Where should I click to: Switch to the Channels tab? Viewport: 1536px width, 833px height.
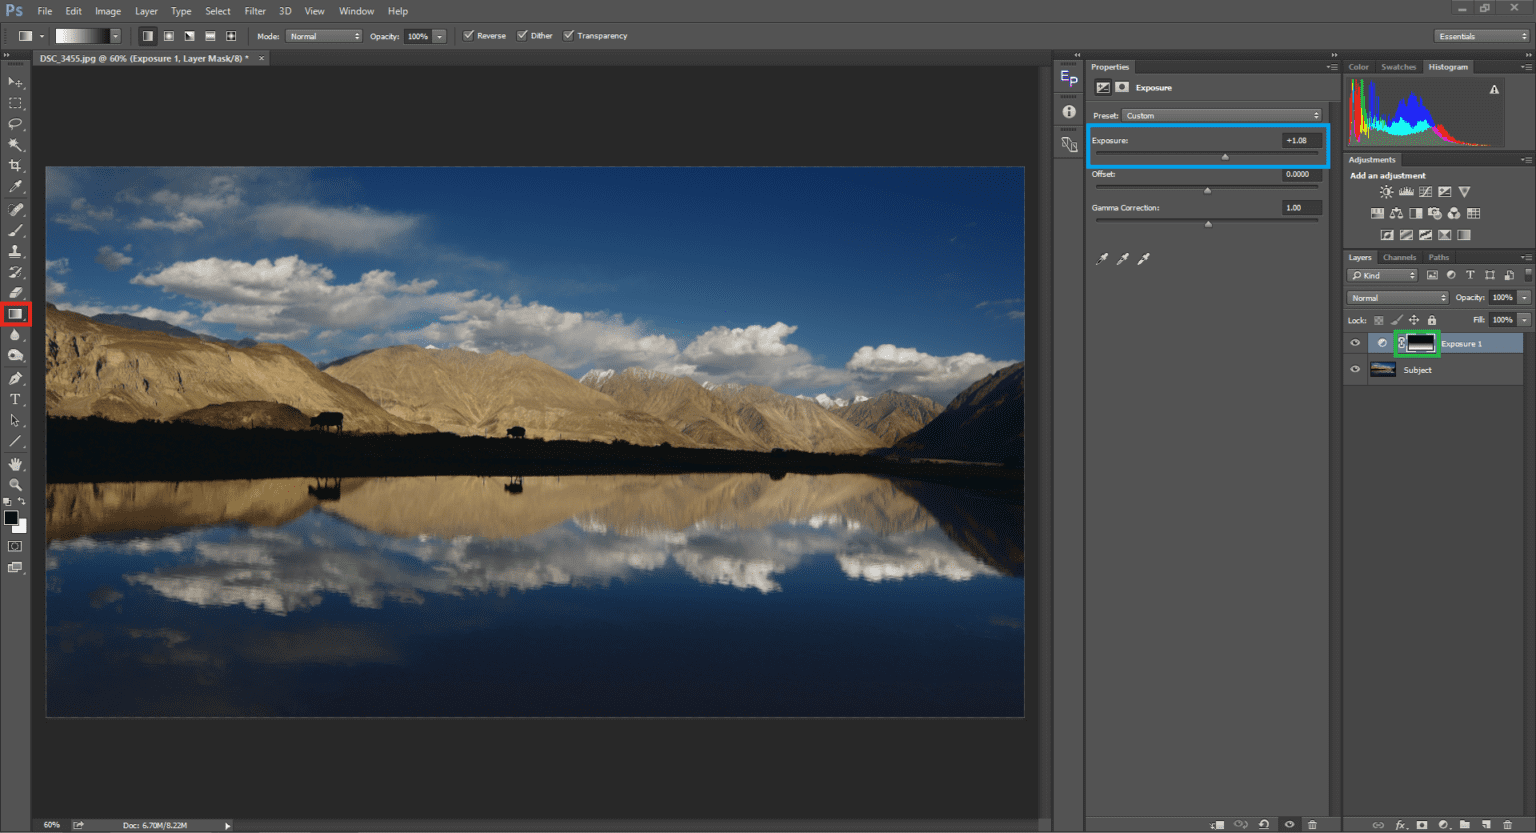pos(1399,257)
